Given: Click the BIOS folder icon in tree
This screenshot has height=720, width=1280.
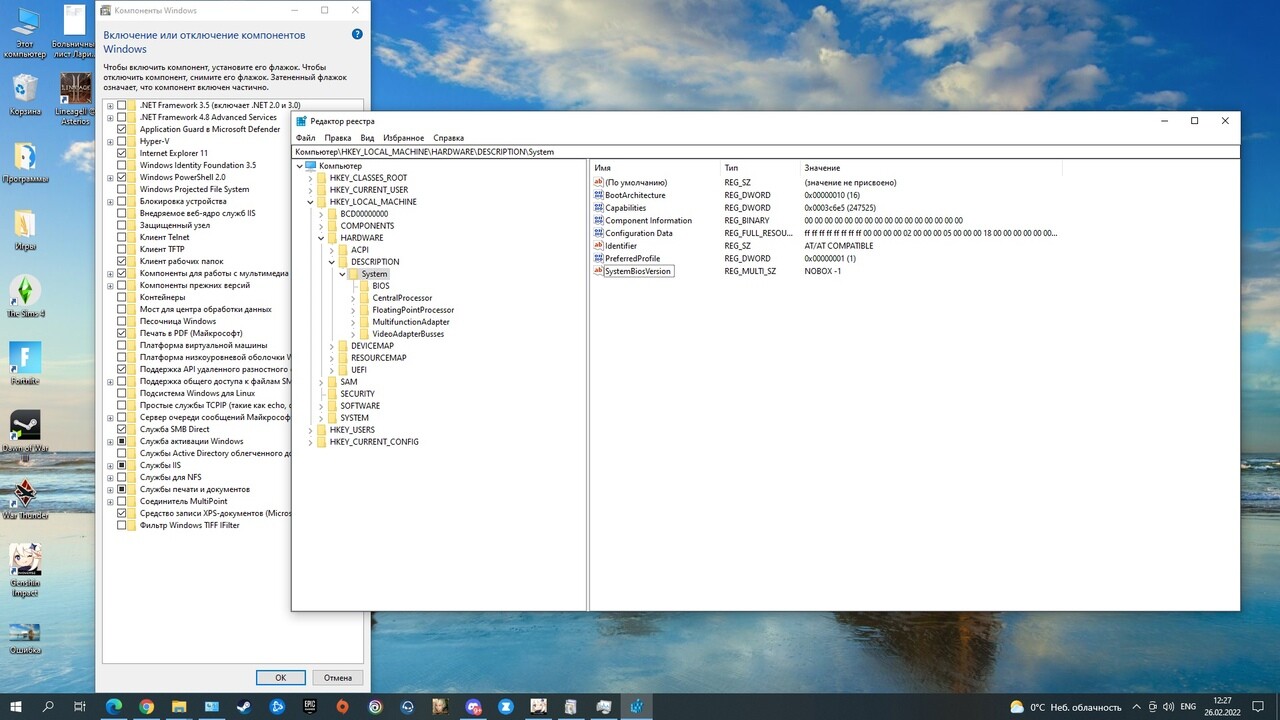Looking at the screenshot, I should [364, 286].
